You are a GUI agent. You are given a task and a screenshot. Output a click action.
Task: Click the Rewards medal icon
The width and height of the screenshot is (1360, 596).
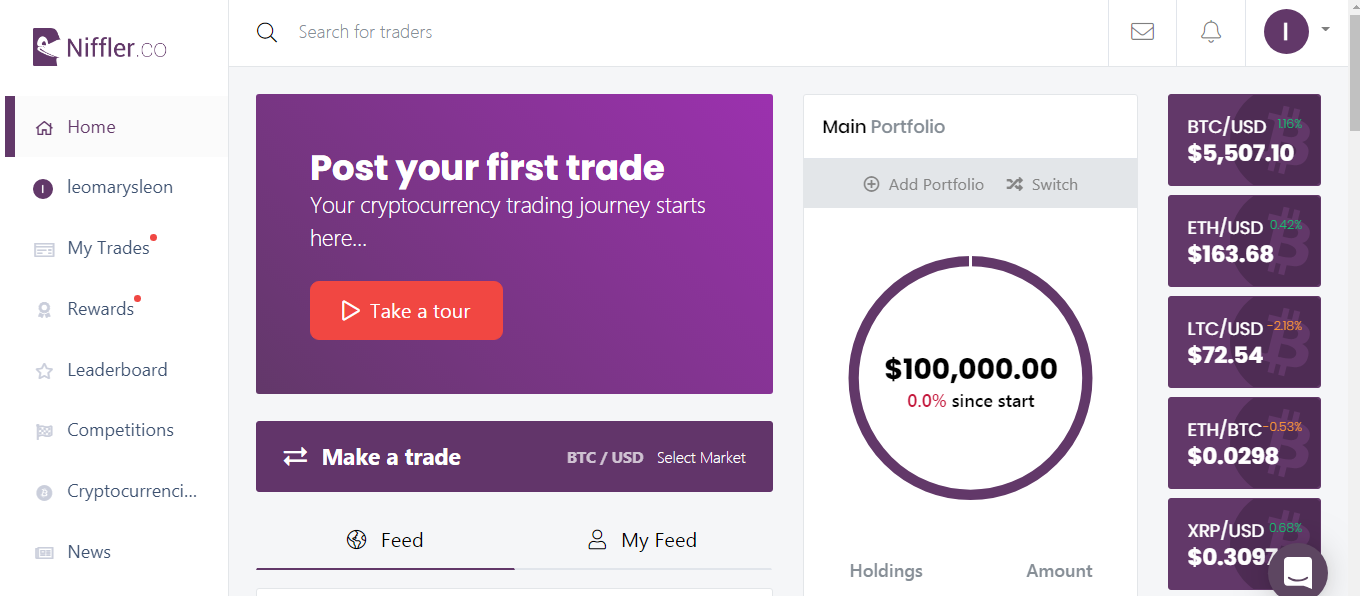point(44,310)
